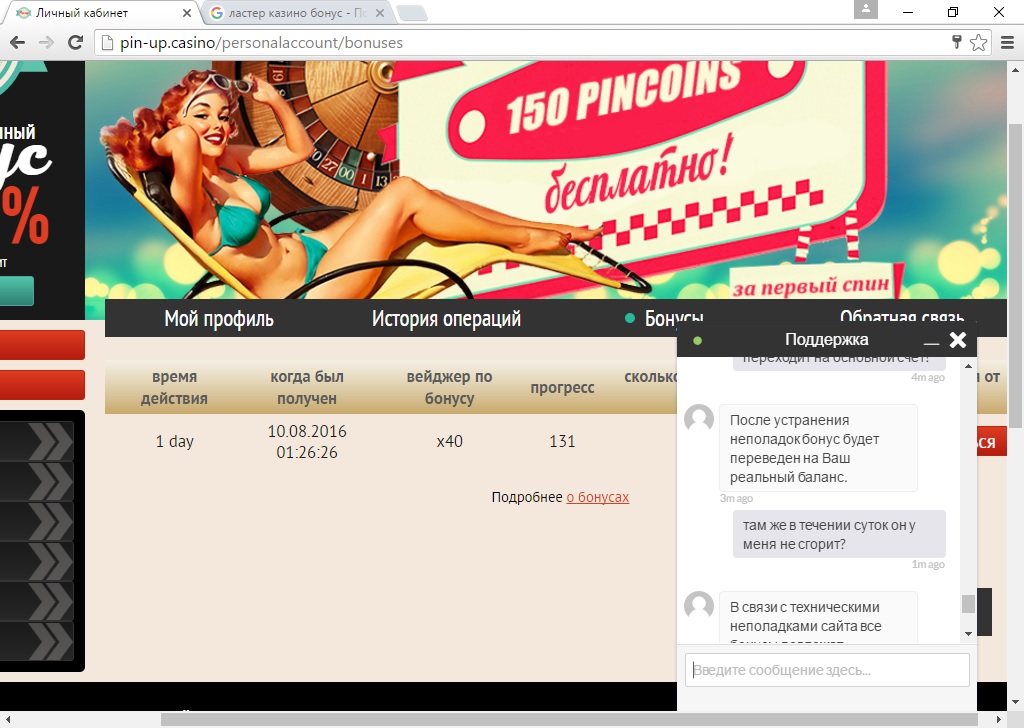Viewport: 1024px width, 728px height.
Task: Click support agent avatar beside 'В связи'
Action: pos(699,605)
